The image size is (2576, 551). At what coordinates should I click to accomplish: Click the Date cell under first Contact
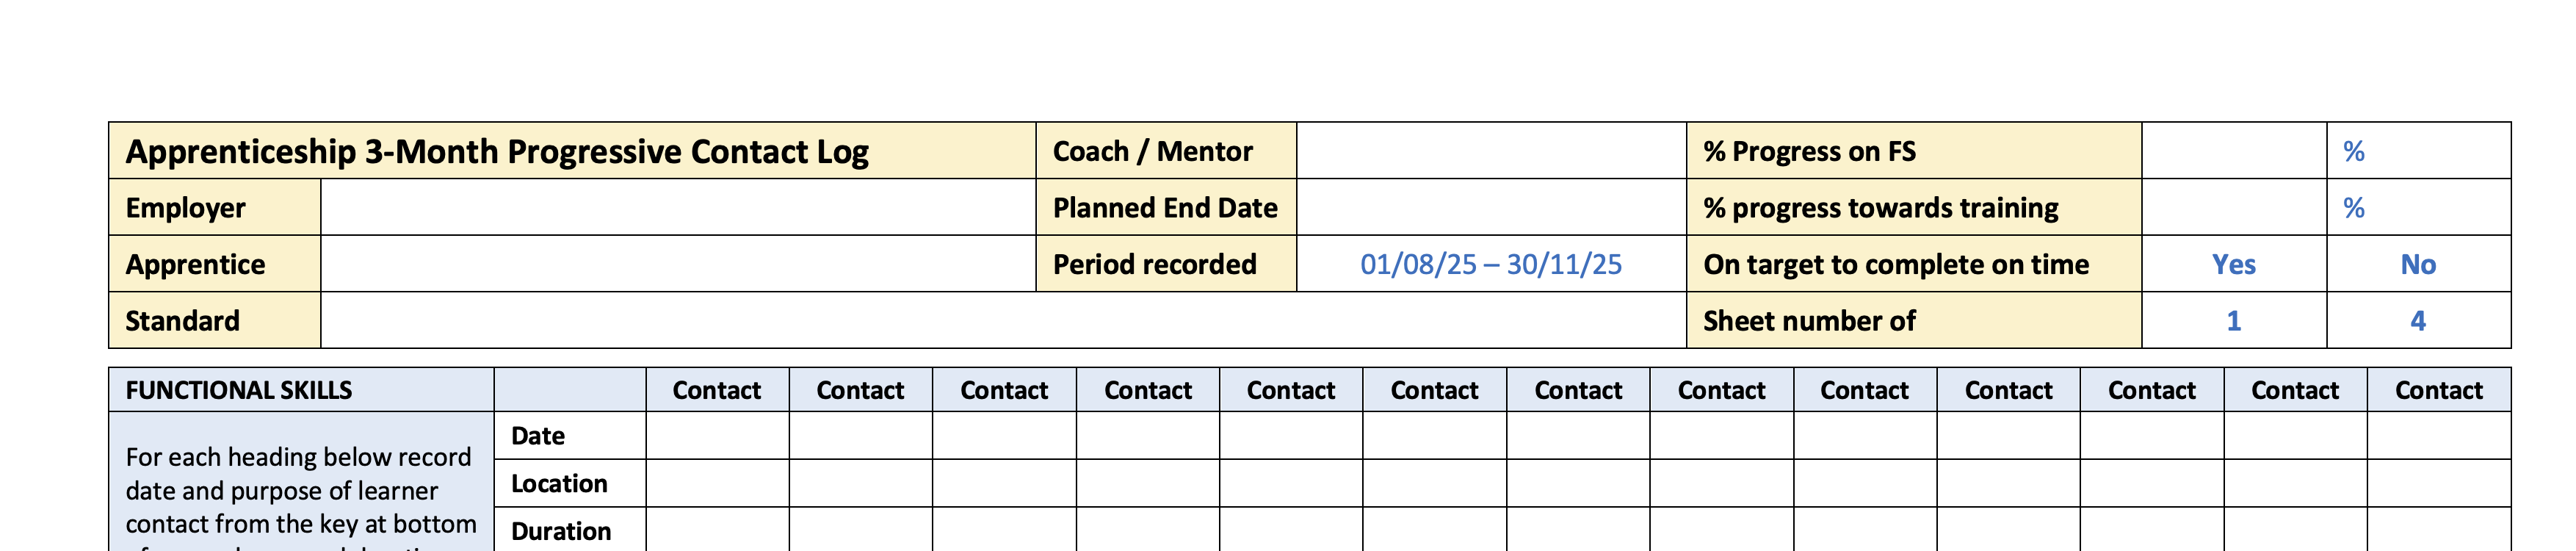(x=717, y=436)
